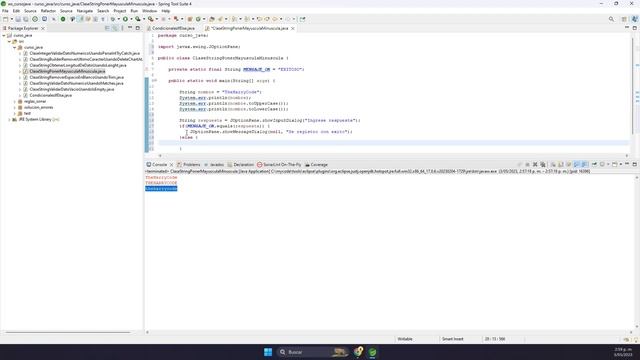This screenshot has height=360, width=640.
Task: Collapse the curso_java package node
Action: coord(15,47)
